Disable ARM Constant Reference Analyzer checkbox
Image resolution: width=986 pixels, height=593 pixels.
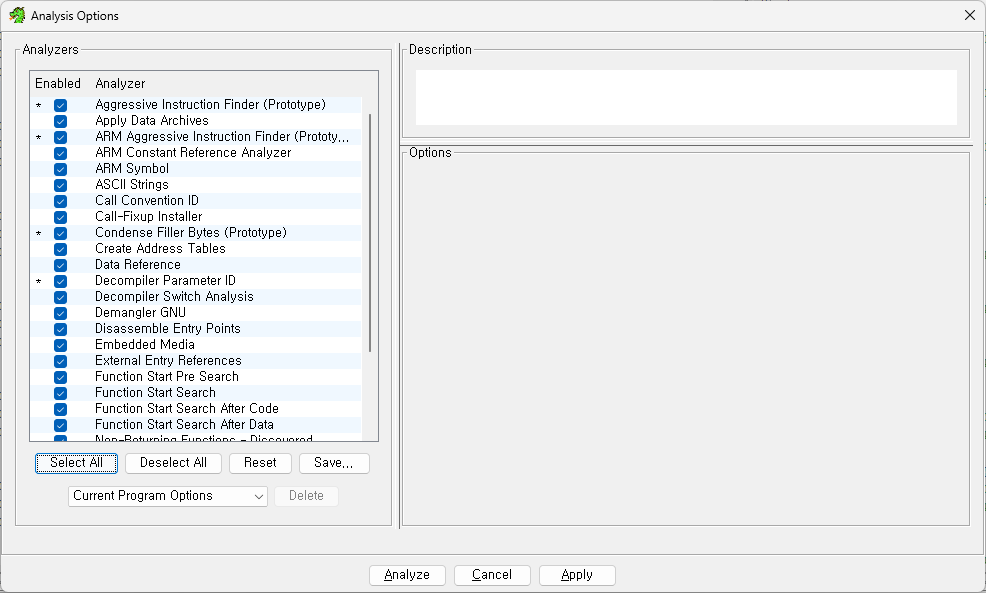61,153
